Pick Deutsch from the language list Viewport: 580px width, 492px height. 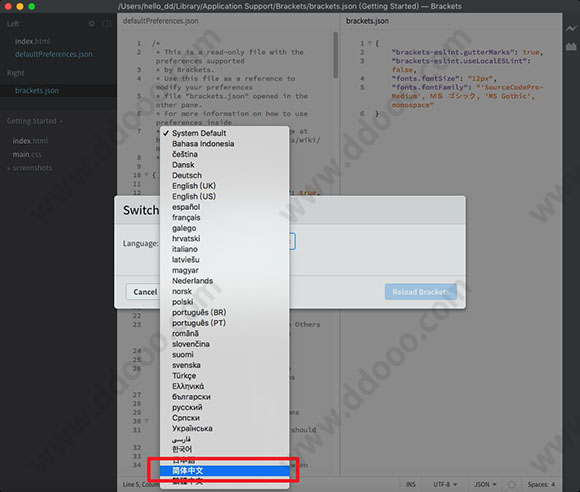225,175
